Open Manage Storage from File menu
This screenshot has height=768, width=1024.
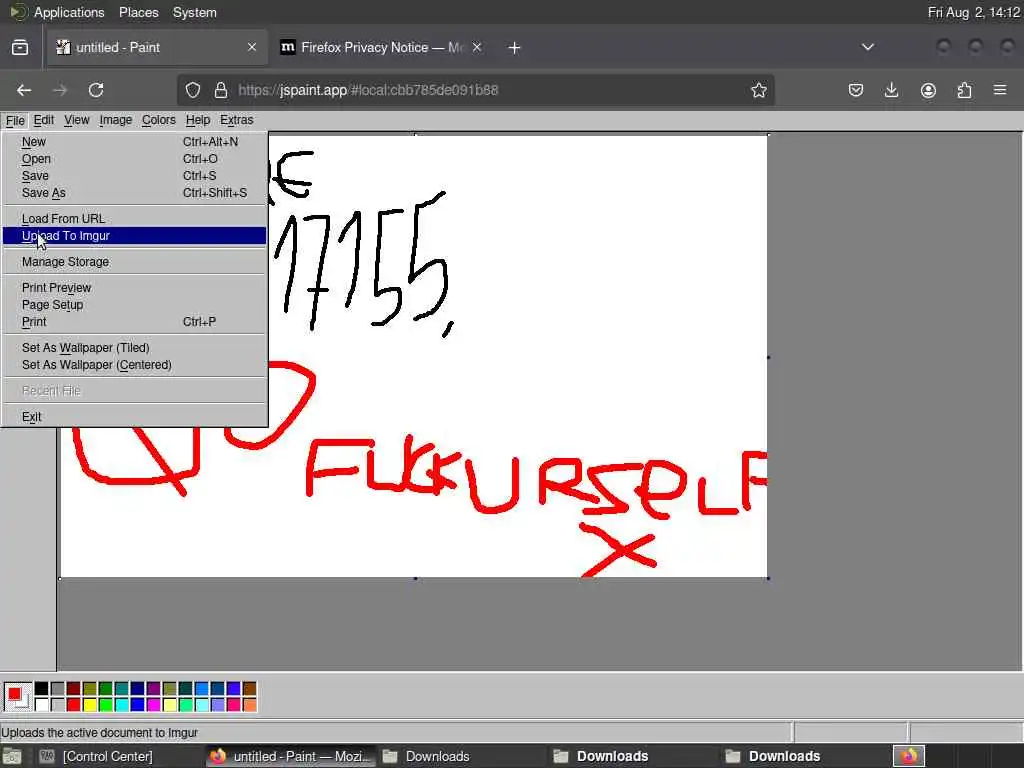coord(134,262)
